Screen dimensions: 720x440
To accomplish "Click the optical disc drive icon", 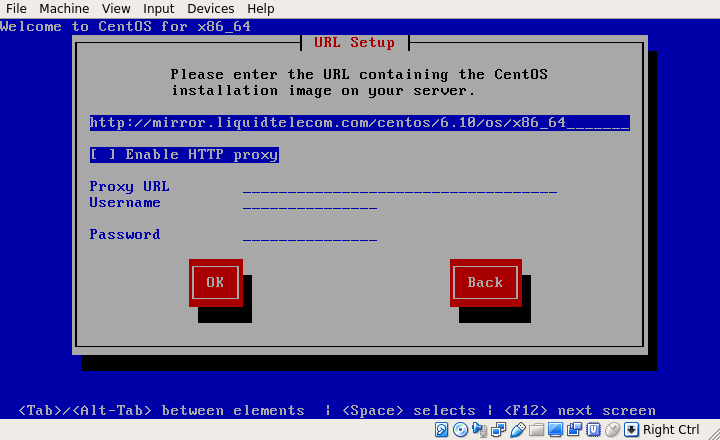I will [x=460, y=430].
